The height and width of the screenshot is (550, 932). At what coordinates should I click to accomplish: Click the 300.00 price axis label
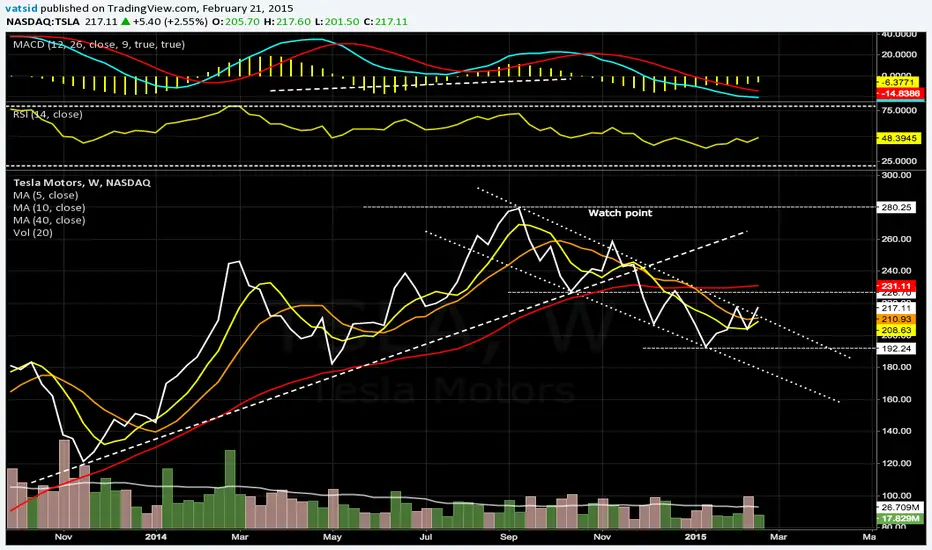tap(896, 175)
